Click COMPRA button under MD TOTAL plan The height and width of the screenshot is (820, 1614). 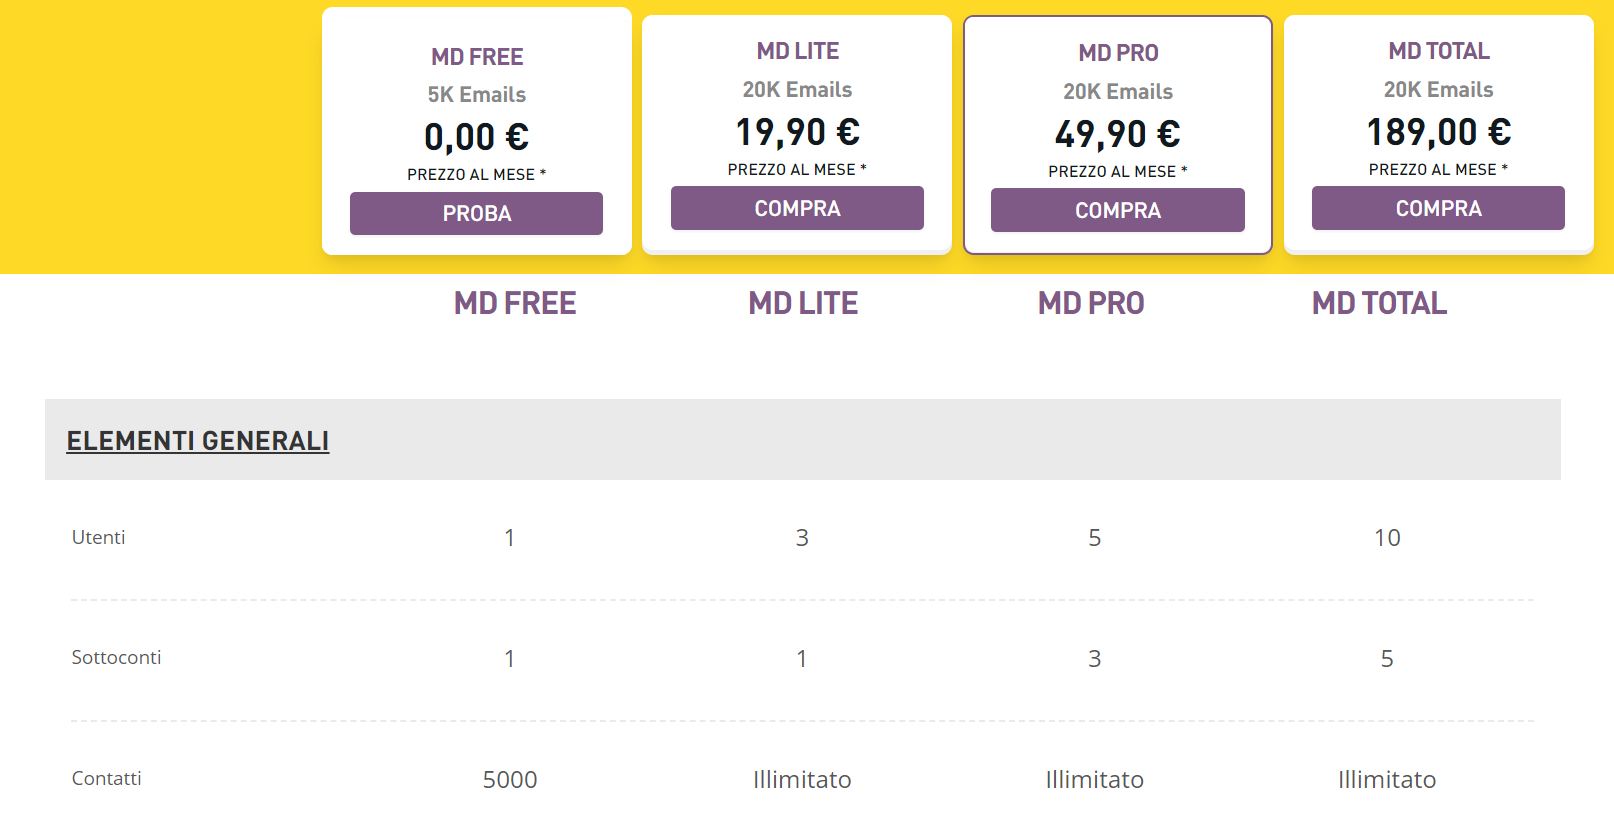point(1438,208)
